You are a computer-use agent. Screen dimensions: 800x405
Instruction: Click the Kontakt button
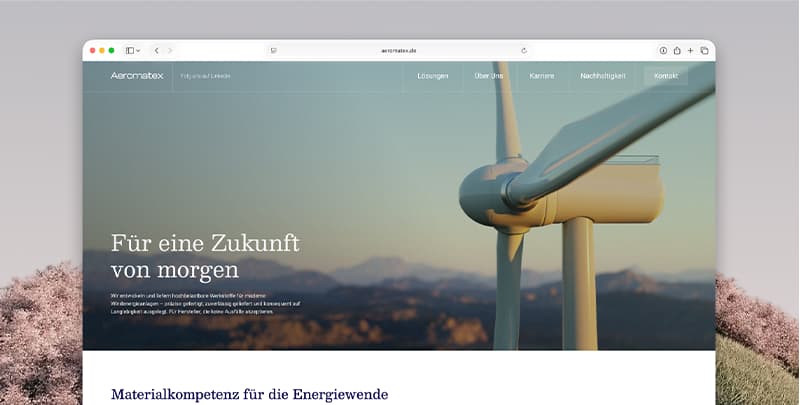point(666,76)
